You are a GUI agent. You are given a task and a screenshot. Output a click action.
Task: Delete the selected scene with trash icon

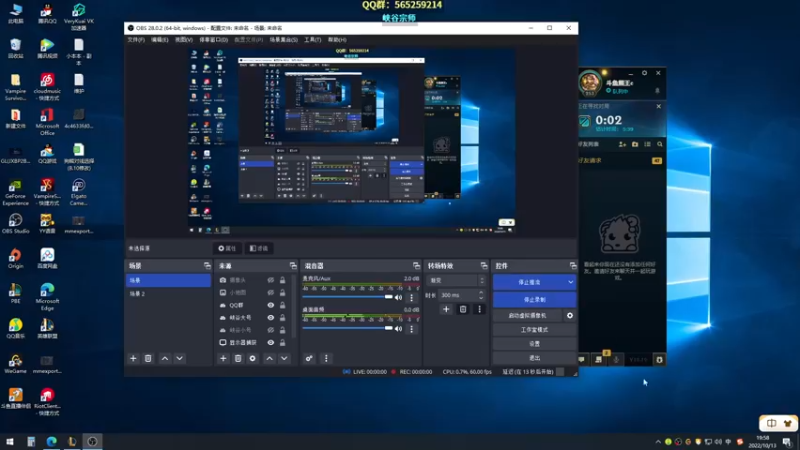coord(148,358)
